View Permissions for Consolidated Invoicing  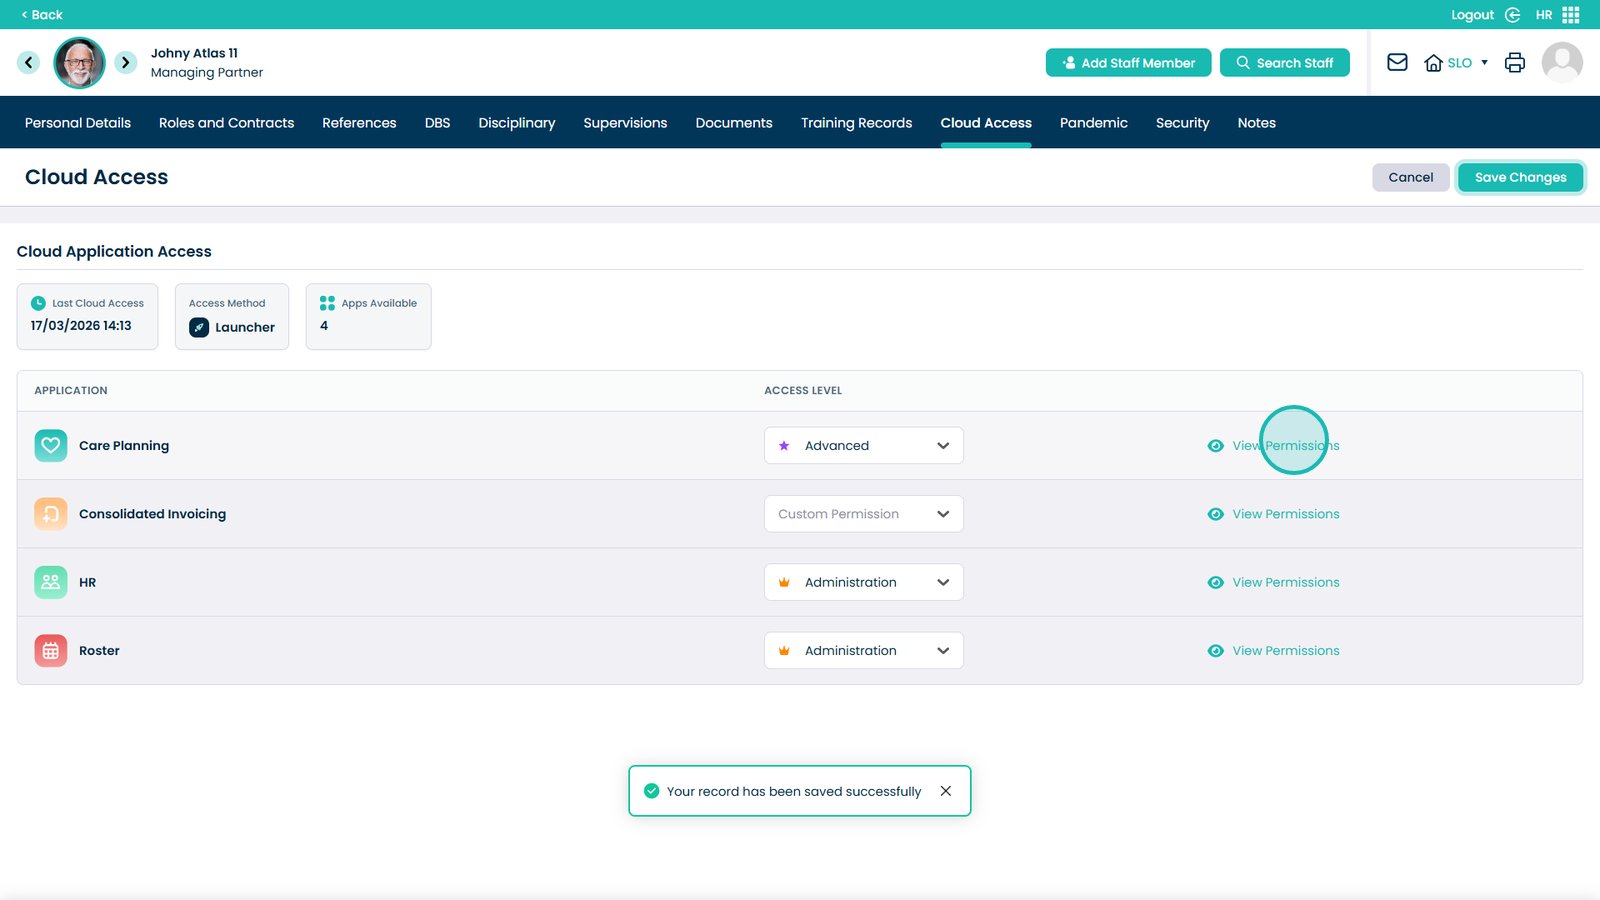pos(1285,514)
